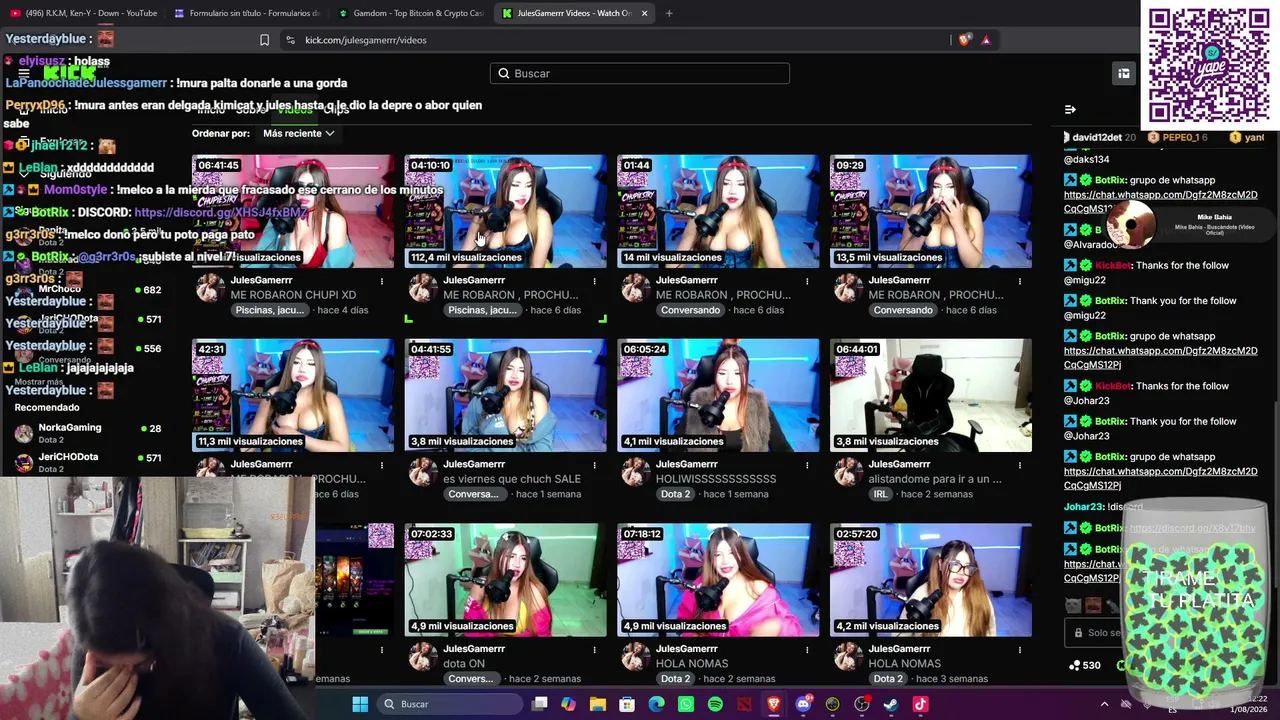The height and width of the screenshot is (720, 1280).
Task: Play the 04:10:10 video thumbnail
Action: click(x=505, y=211)
